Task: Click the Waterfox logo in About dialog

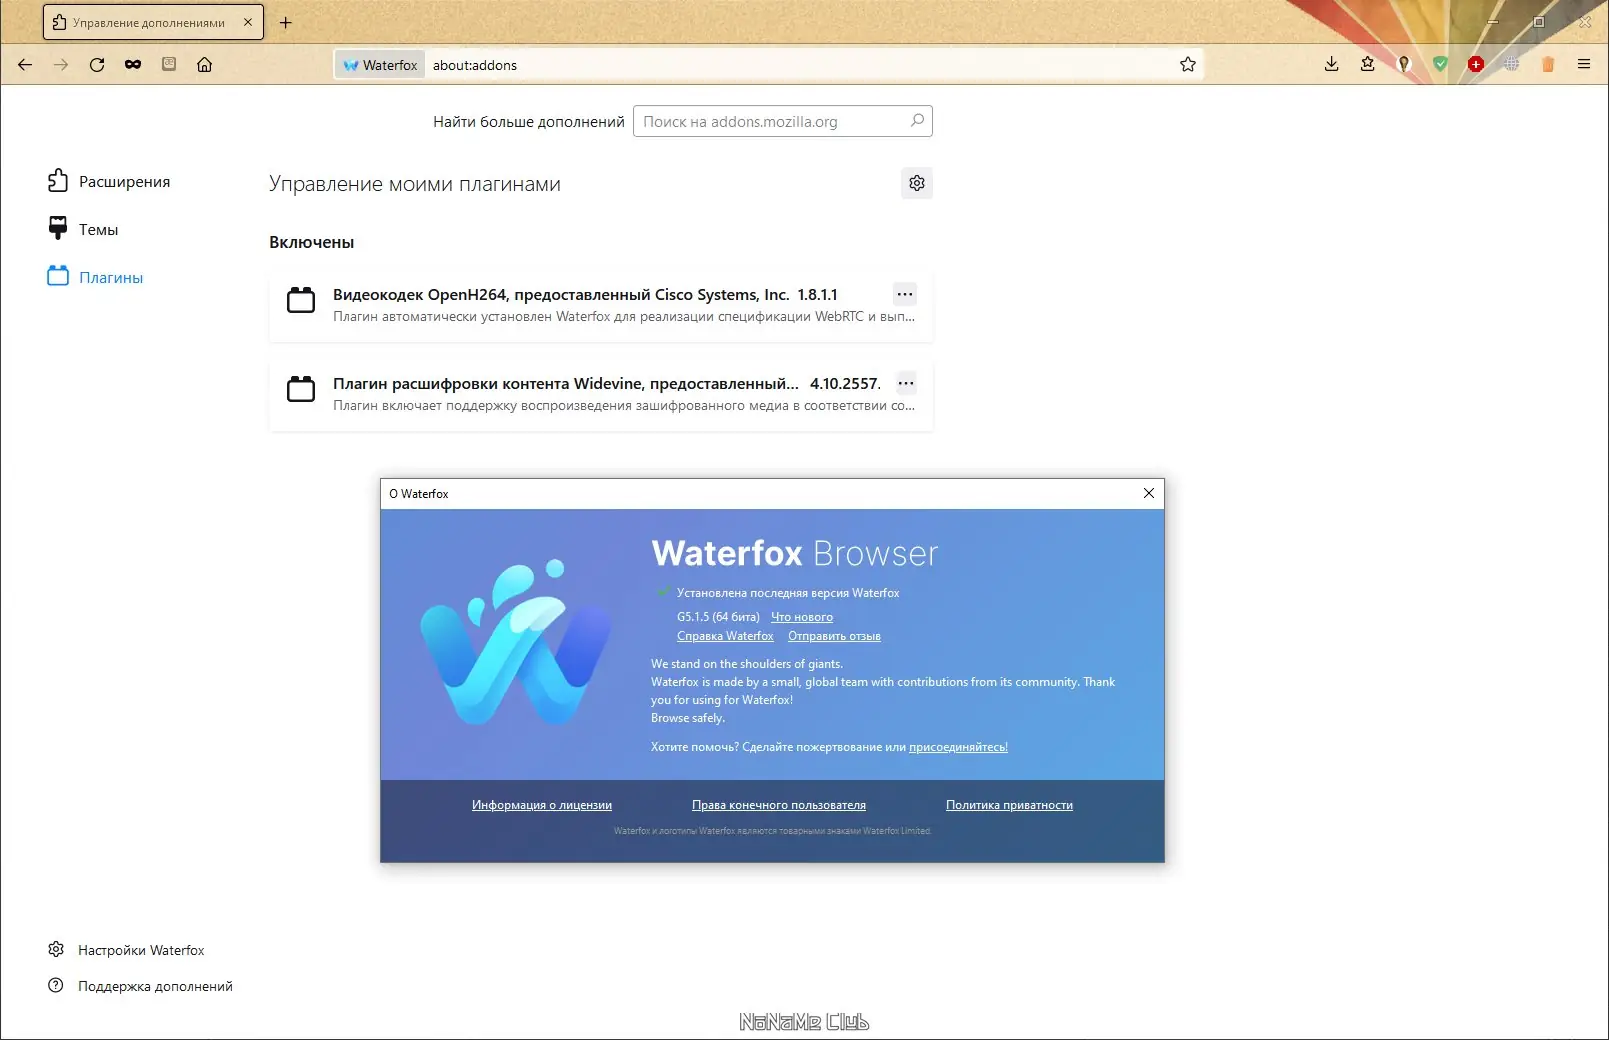Action: click(516, 643)
